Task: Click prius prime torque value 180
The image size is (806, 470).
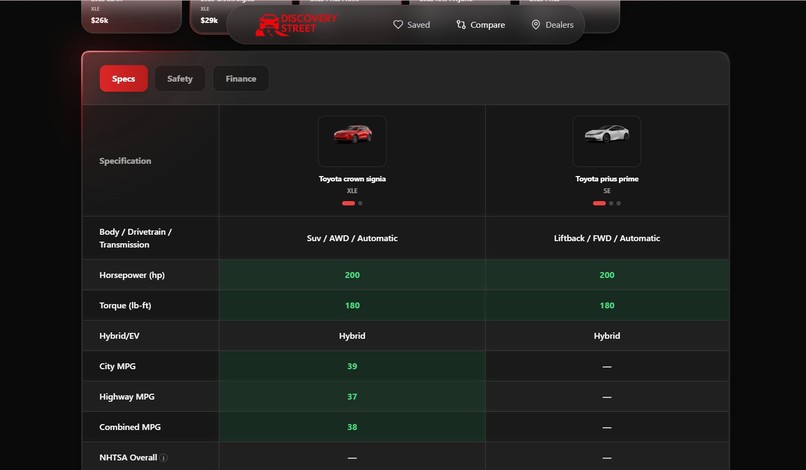Action: tap(607, 305)
